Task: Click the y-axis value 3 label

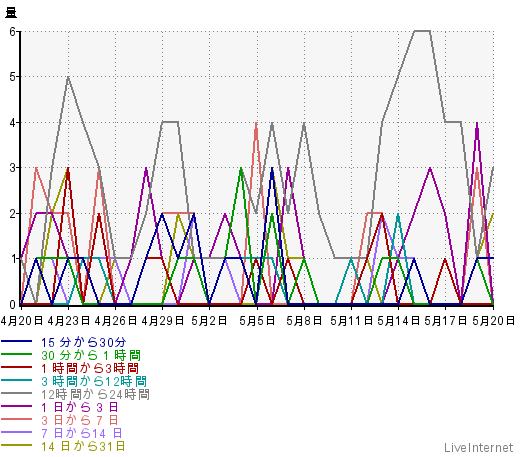Action: (13, 168)
